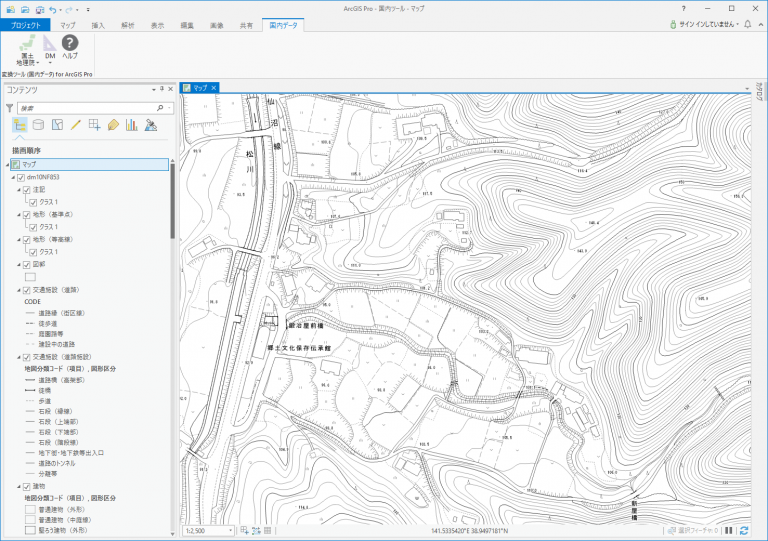Image resolution: width=768 pixels, height=541 pixels.
Task: Hide the 交通施設（道路） layer
Action: 26,290
